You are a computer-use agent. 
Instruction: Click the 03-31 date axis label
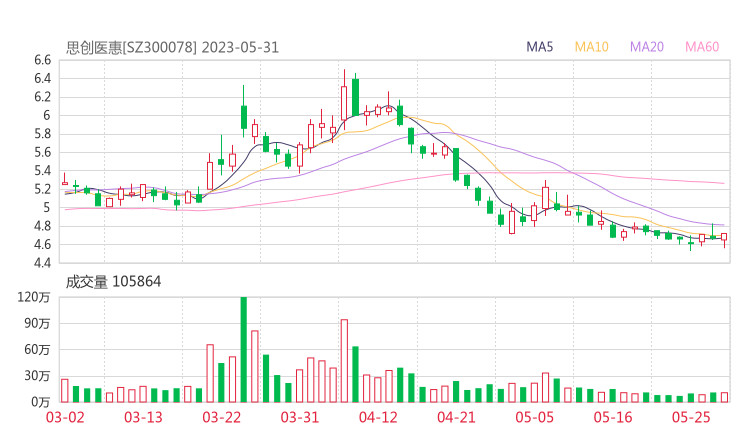[300, 417]
